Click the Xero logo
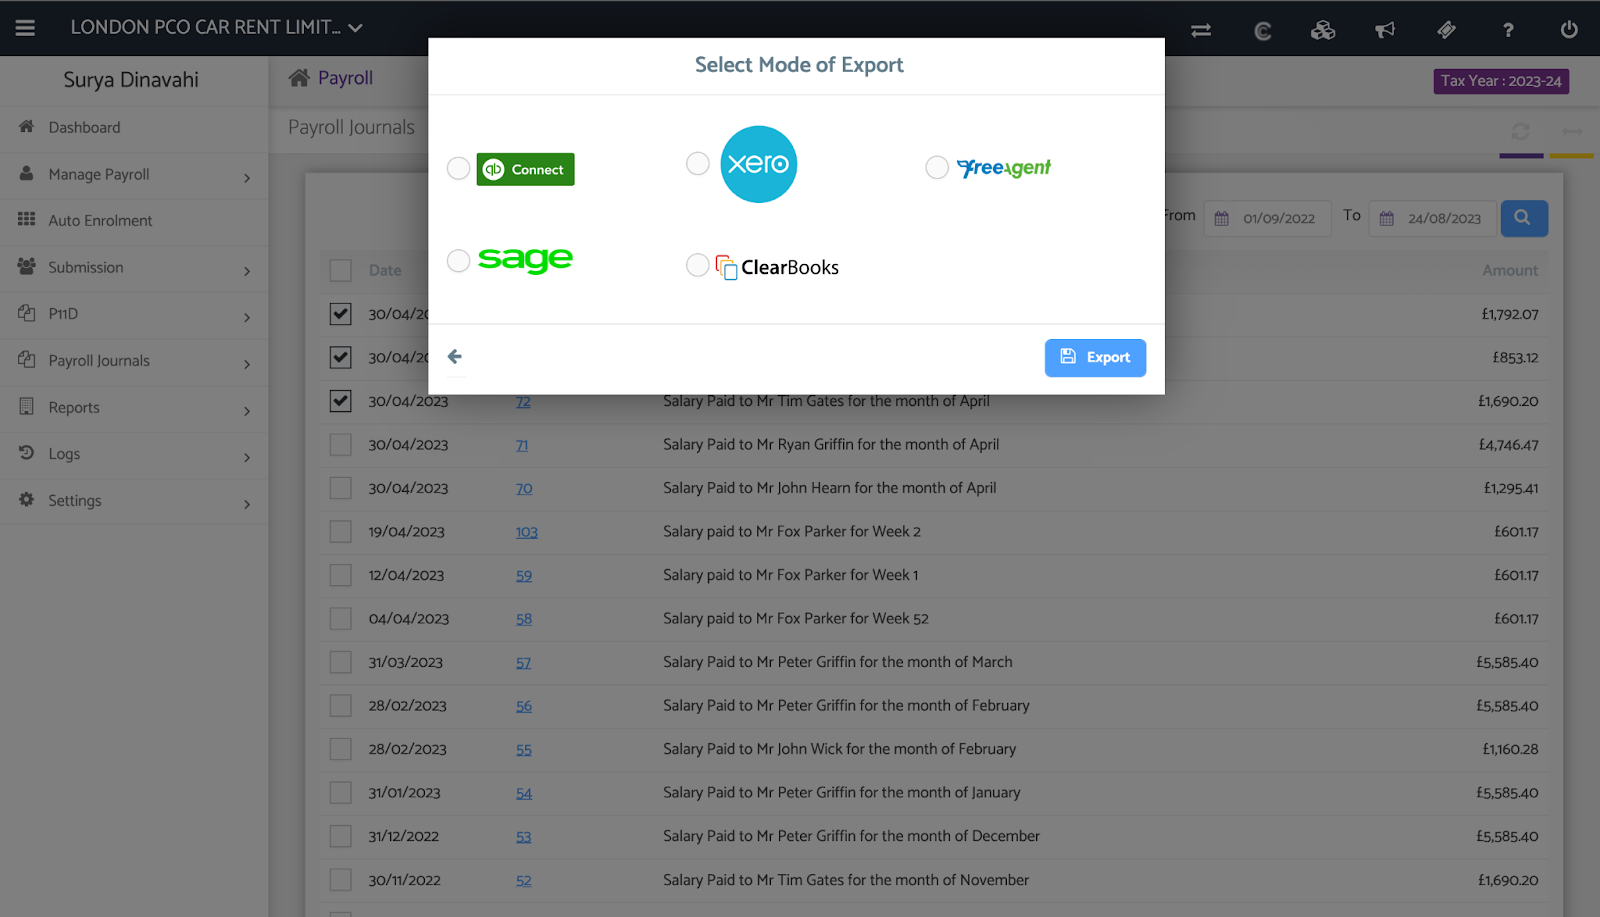 (x=758, y=164)
